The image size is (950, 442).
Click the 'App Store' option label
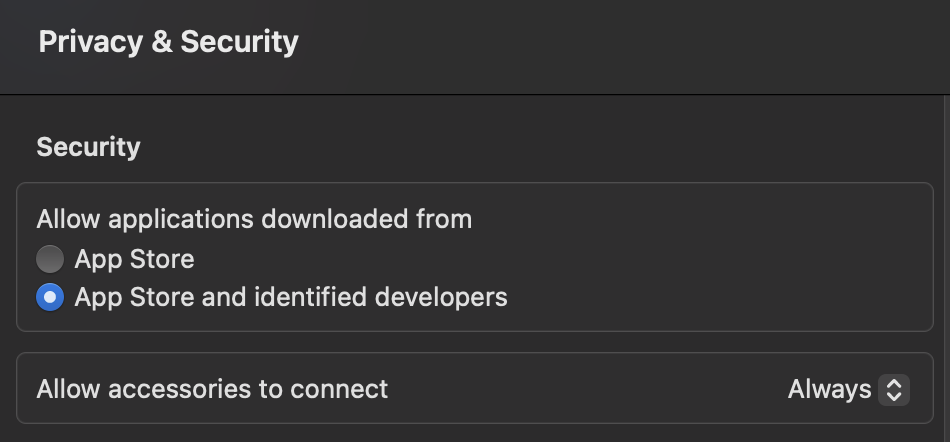tap(134, 259)
